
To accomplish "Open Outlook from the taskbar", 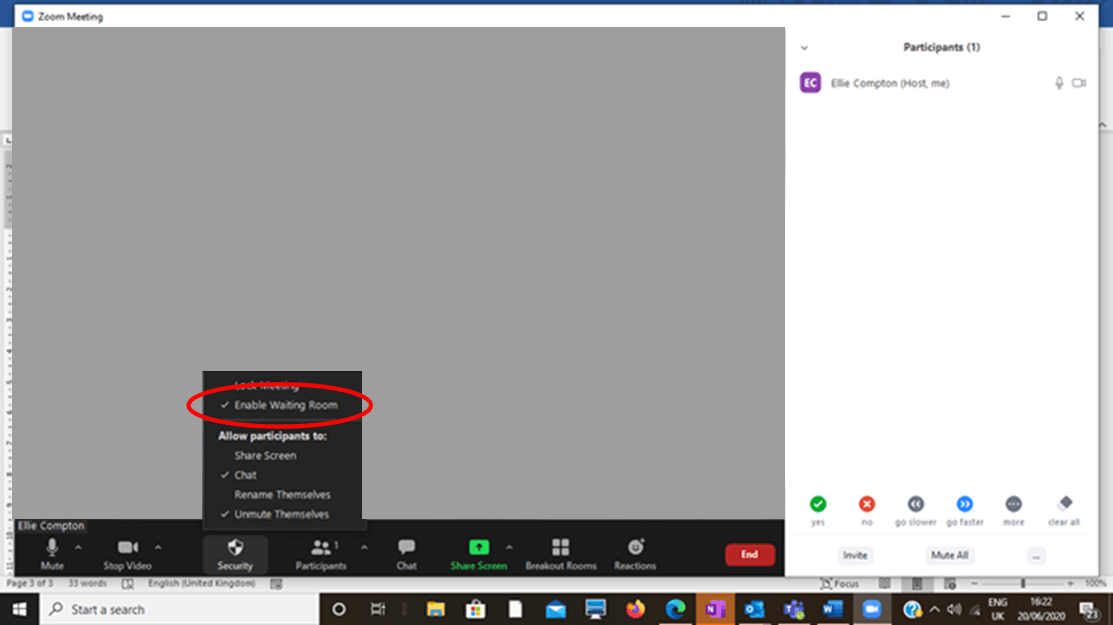I will (754, 609).
